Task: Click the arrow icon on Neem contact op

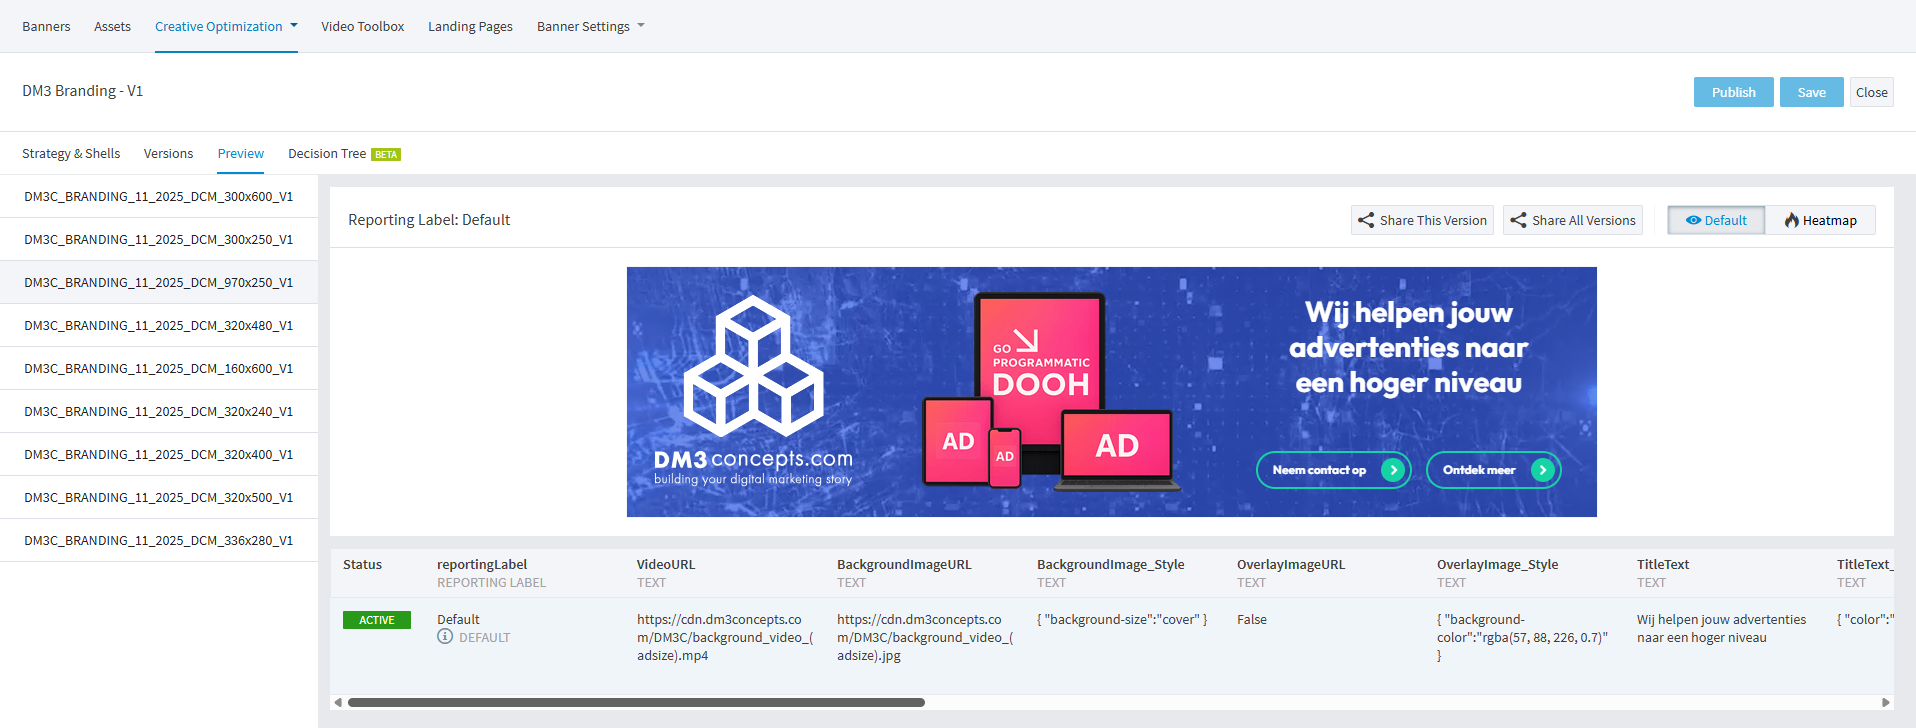Action: (1392, 470)
